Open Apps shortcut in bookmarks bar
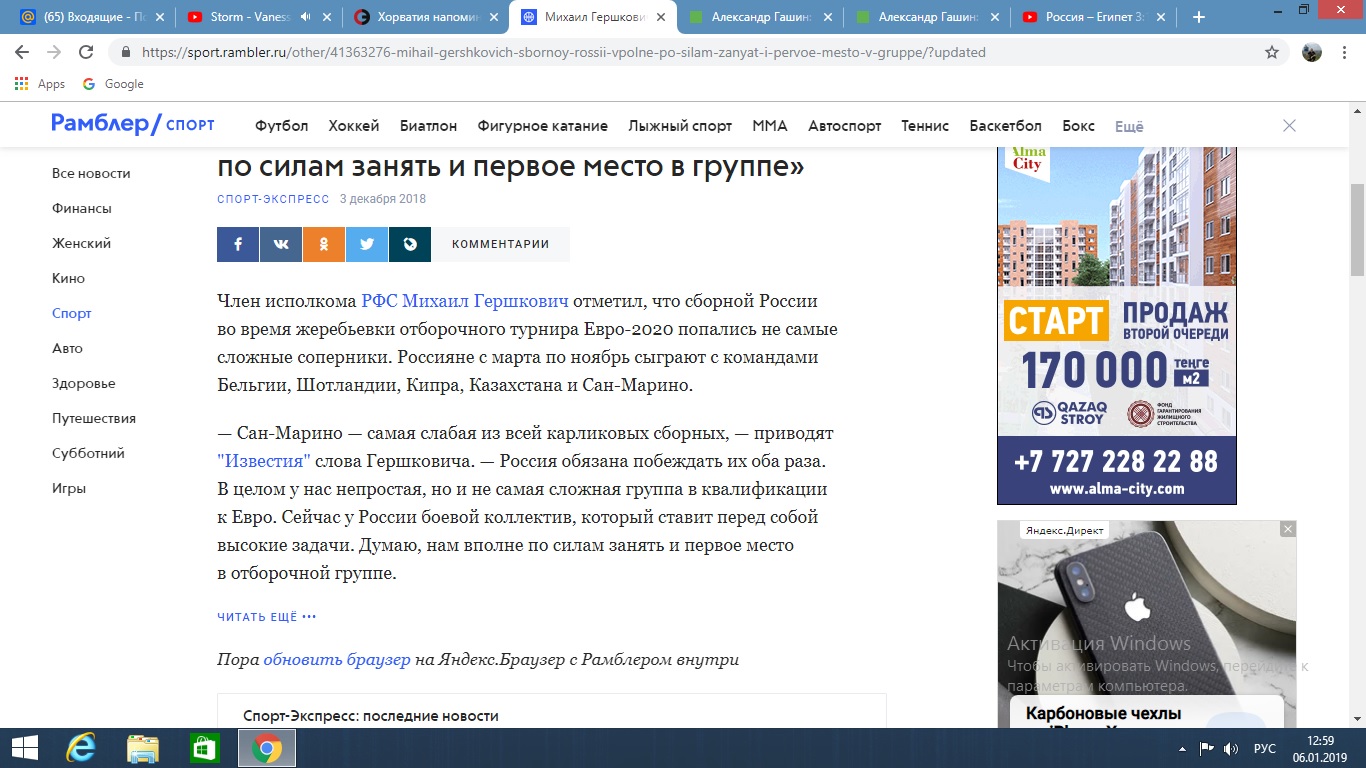The height and width of the screenshot is (768, 1366). pos(41,84)
